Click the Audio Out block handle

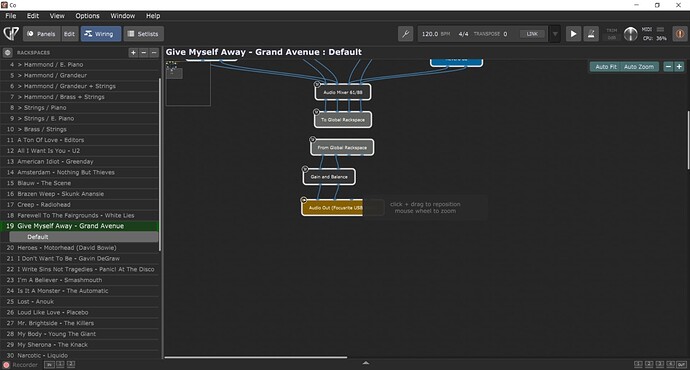[304, 200]
